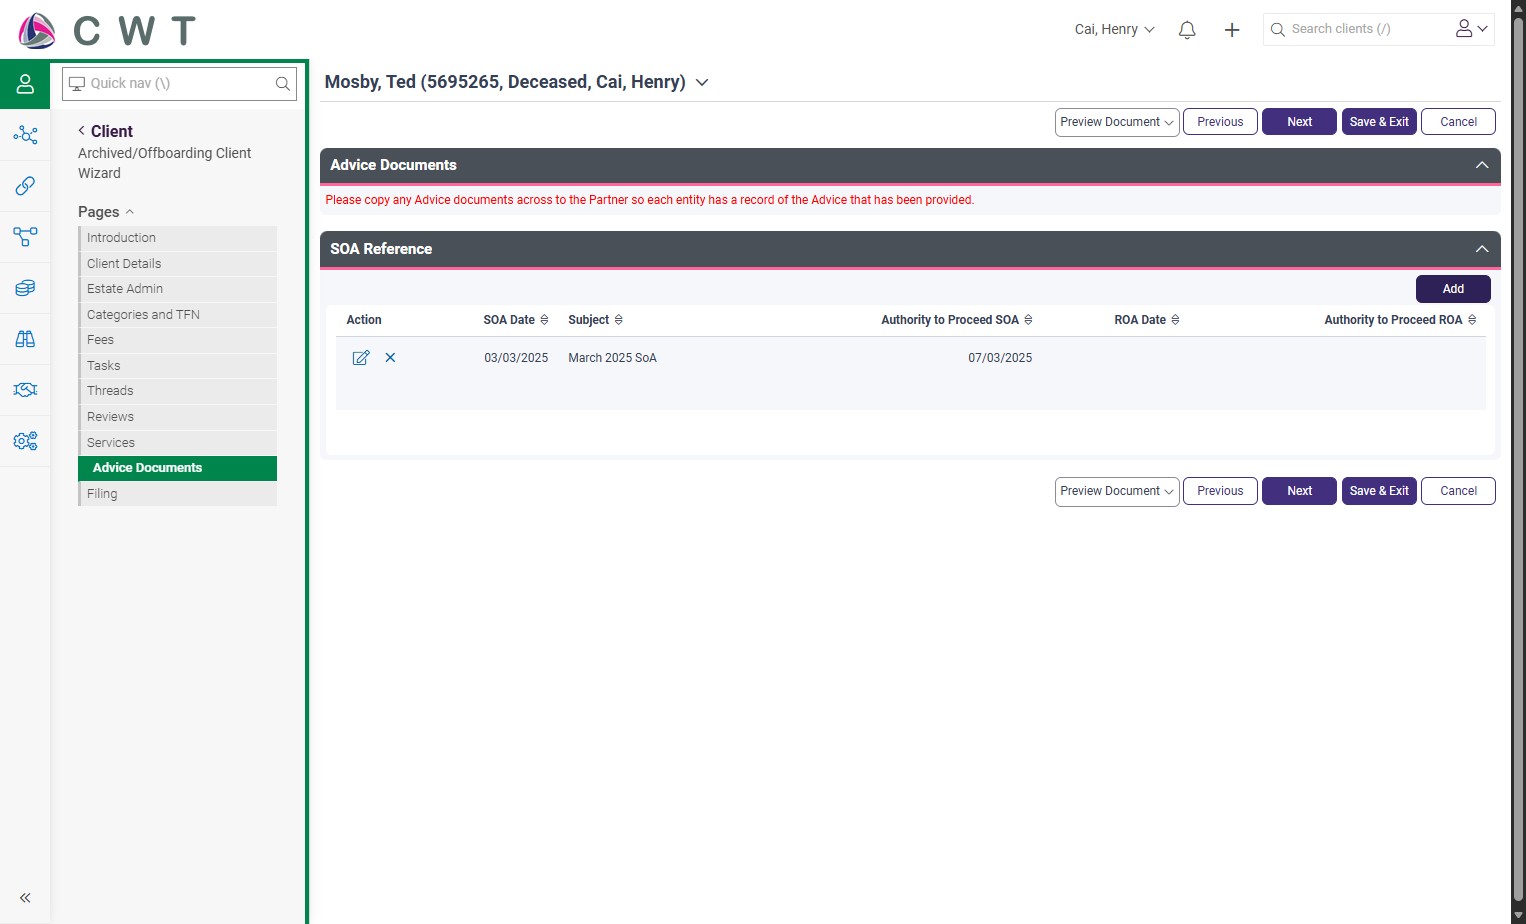Viewport: 1526px width, 924px height.
Task: Delete the March 2025 SoA row
Action: click(x=391, y=358)
